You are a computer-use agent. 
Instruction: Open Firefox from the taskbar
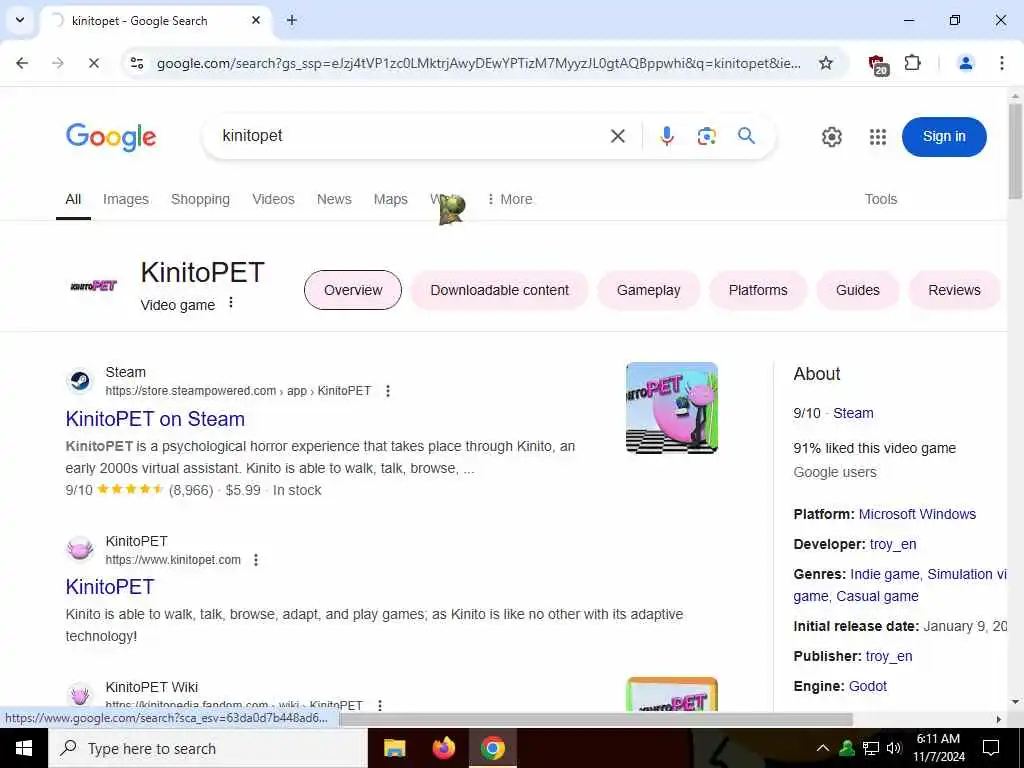(x=444, y=748)
